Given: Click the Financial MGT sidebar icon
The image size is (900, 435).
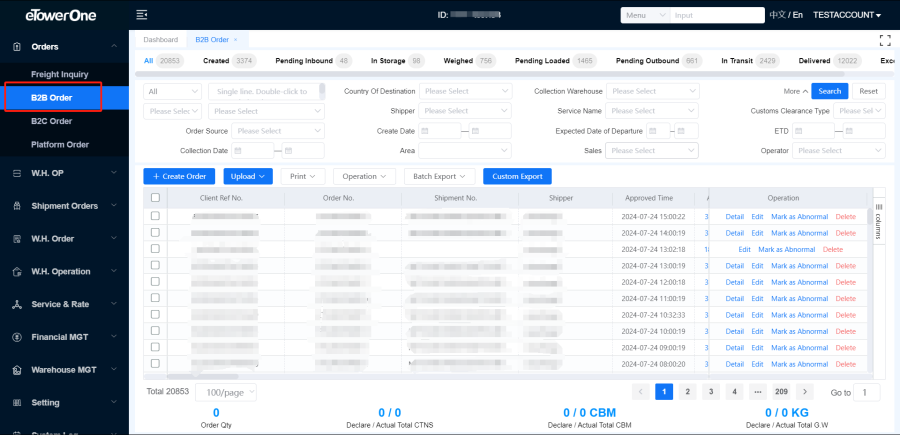Looking at the screenshot, I should coord(17,337).
